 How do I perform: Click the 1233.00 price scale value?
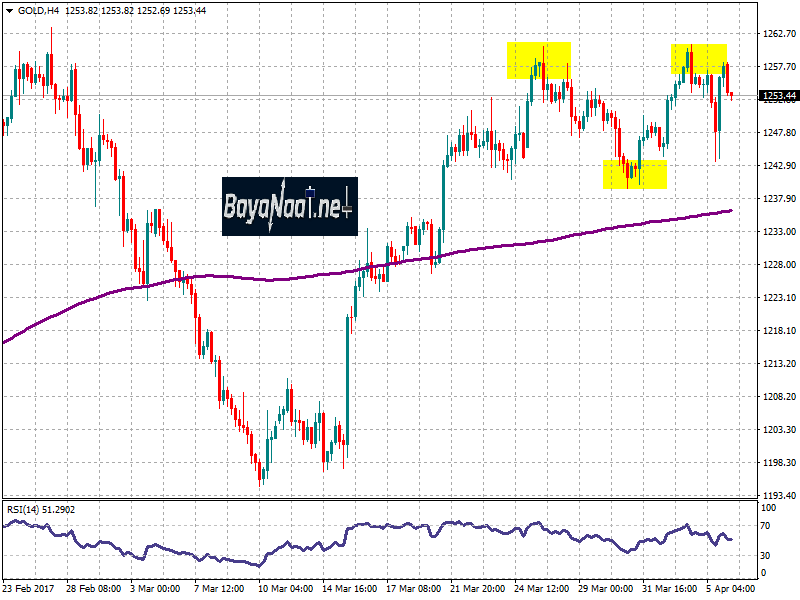[779, 232]
